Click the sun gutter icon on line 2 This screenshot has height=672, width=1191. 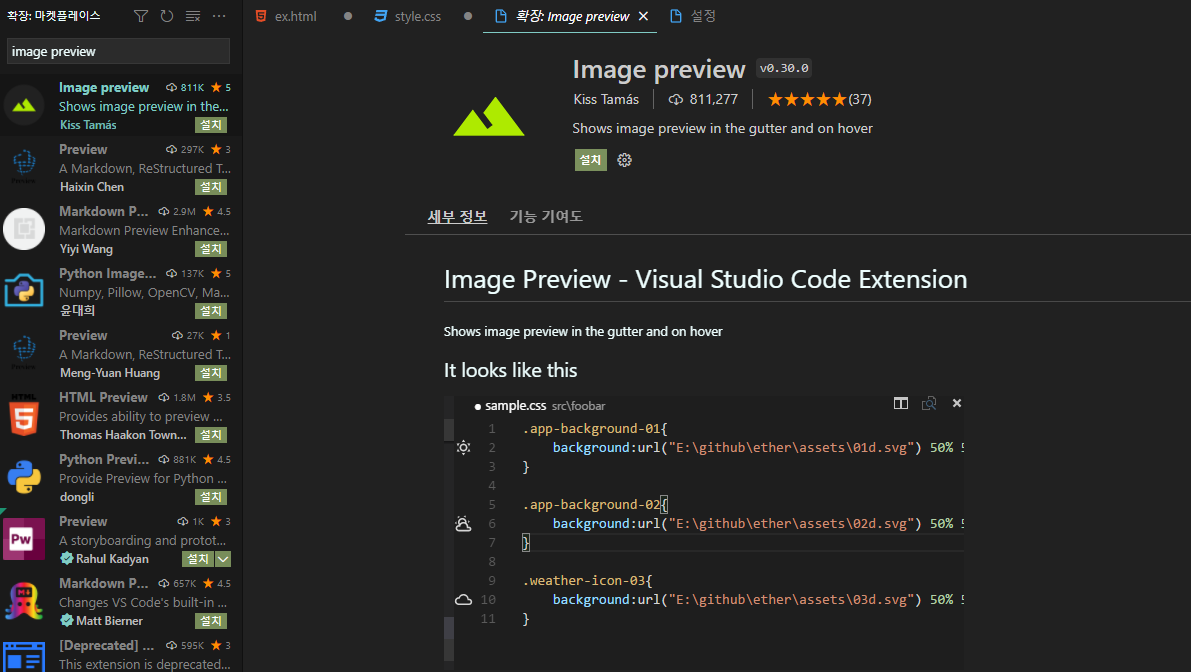pyautogui.click(x=463, y=448)
